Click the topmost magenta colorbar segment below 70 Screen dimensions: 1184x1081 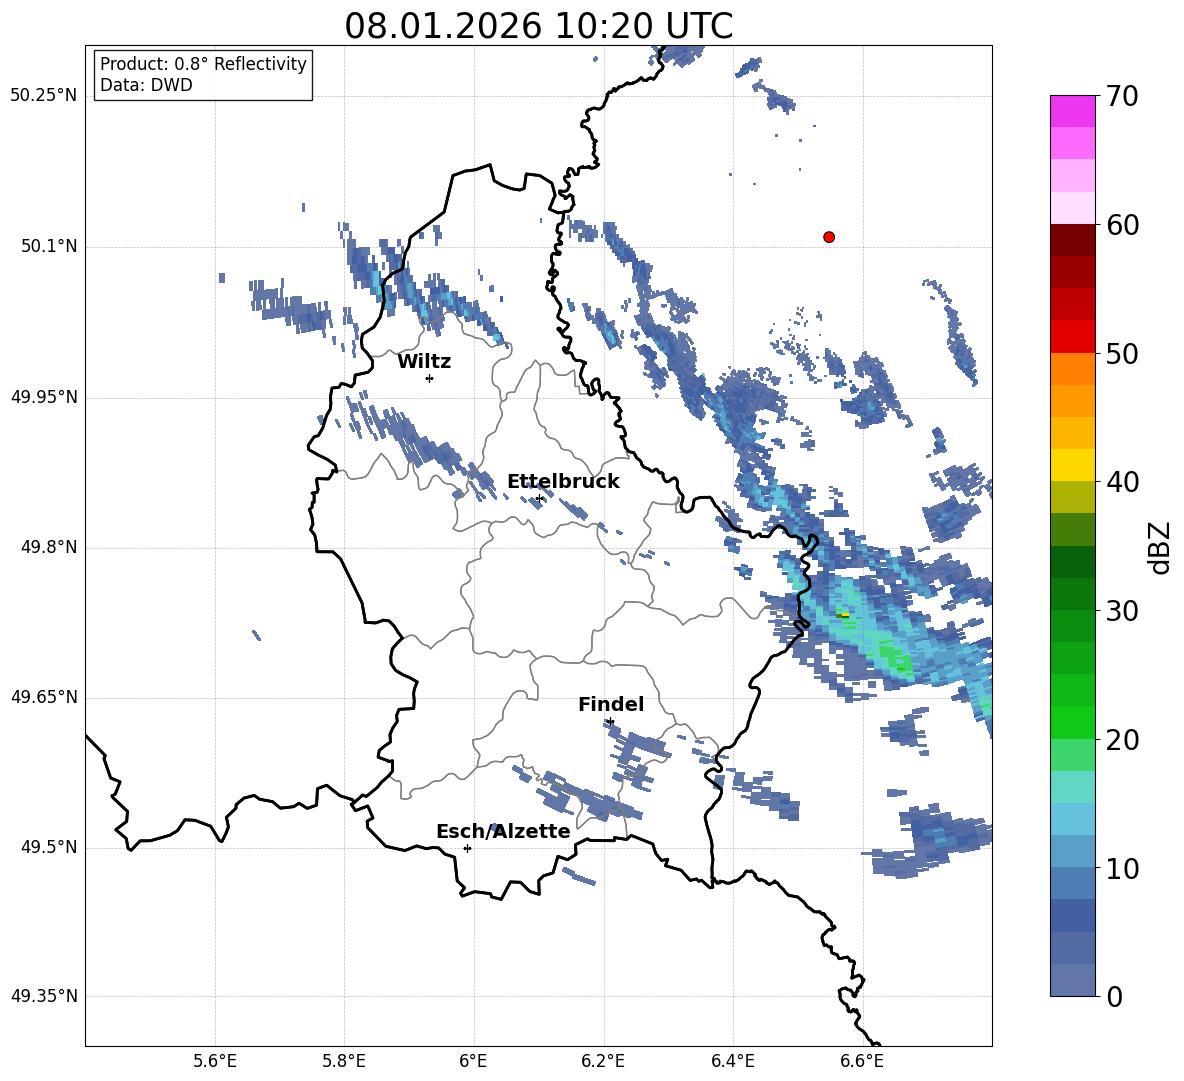point(1072,112)
